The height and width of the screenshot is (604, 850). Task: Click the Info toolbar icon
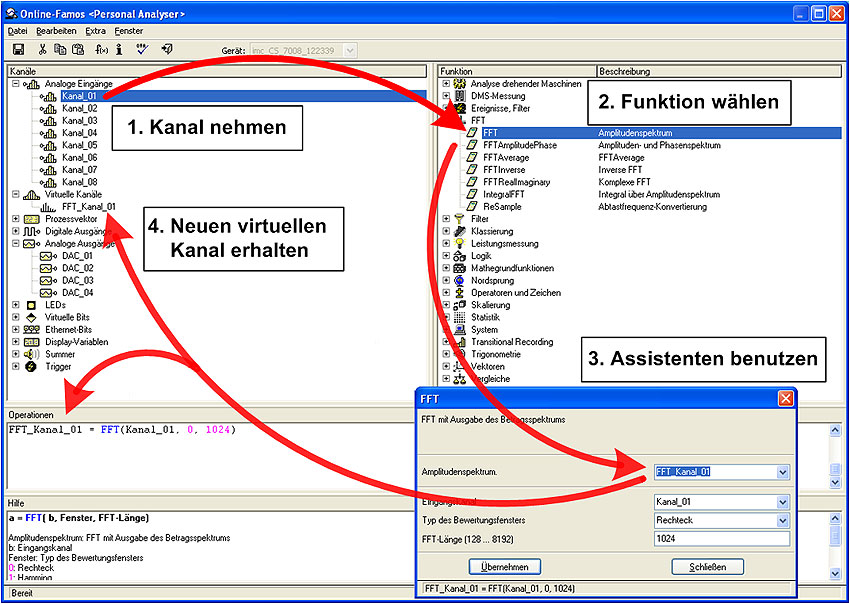[x=119, y=48]
